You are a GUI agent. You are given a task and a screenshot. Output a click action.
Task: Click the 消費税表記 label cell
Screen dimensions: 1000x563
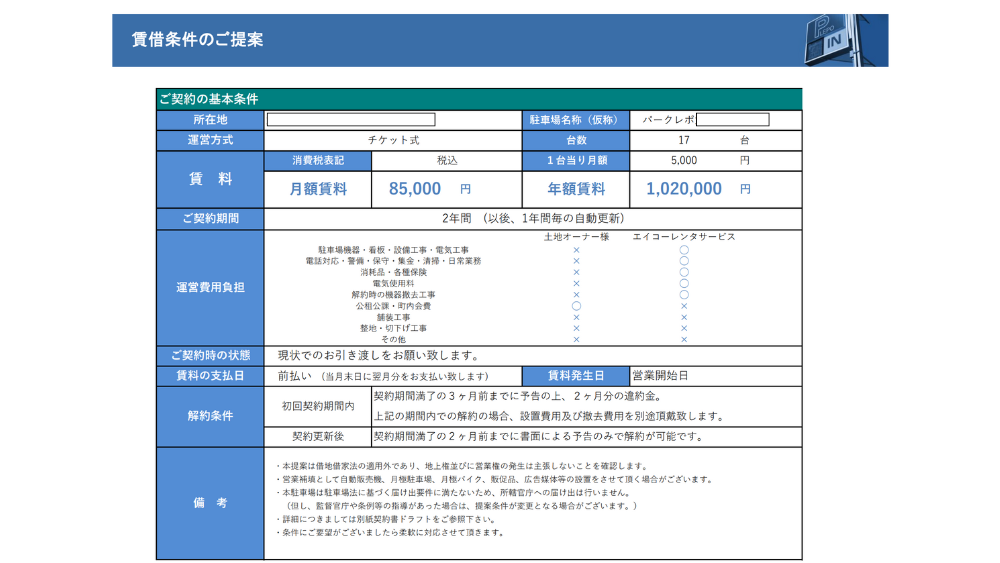[318, 161]
